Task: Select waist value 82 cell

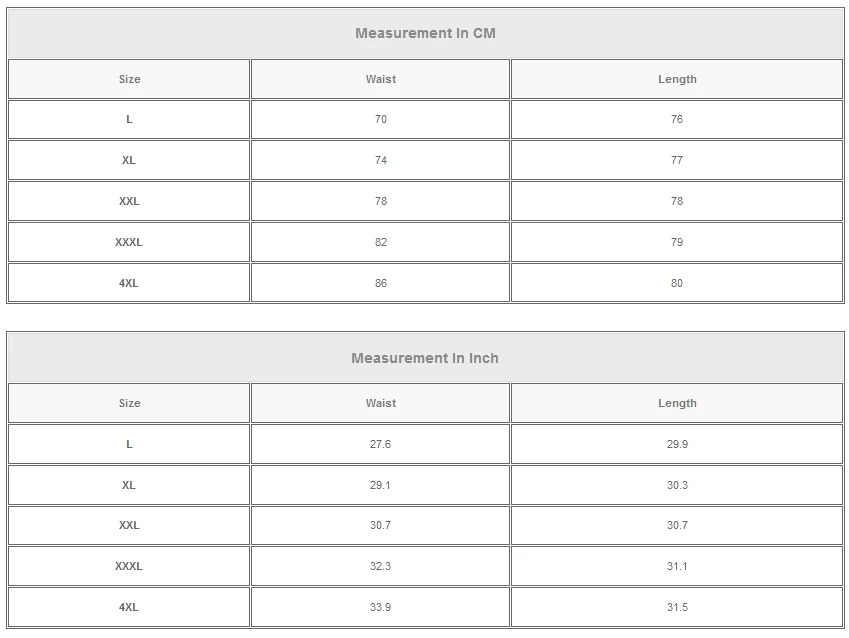Action: (x=380, y=242)
